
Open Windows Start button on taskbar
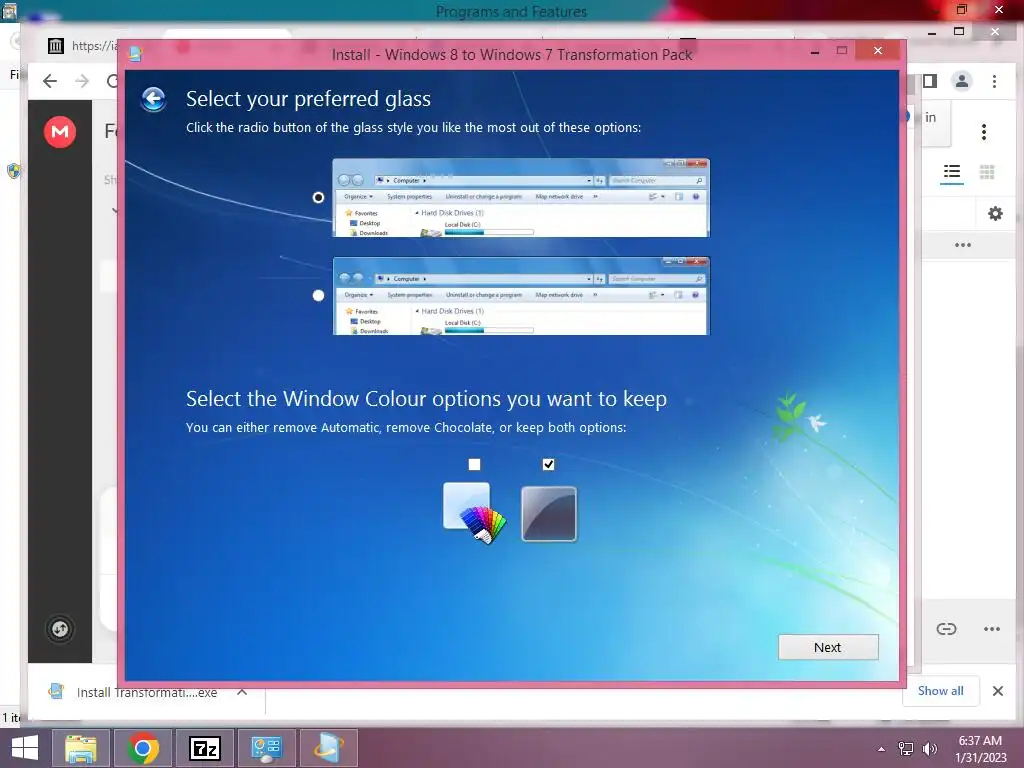[x=25, y=748]
